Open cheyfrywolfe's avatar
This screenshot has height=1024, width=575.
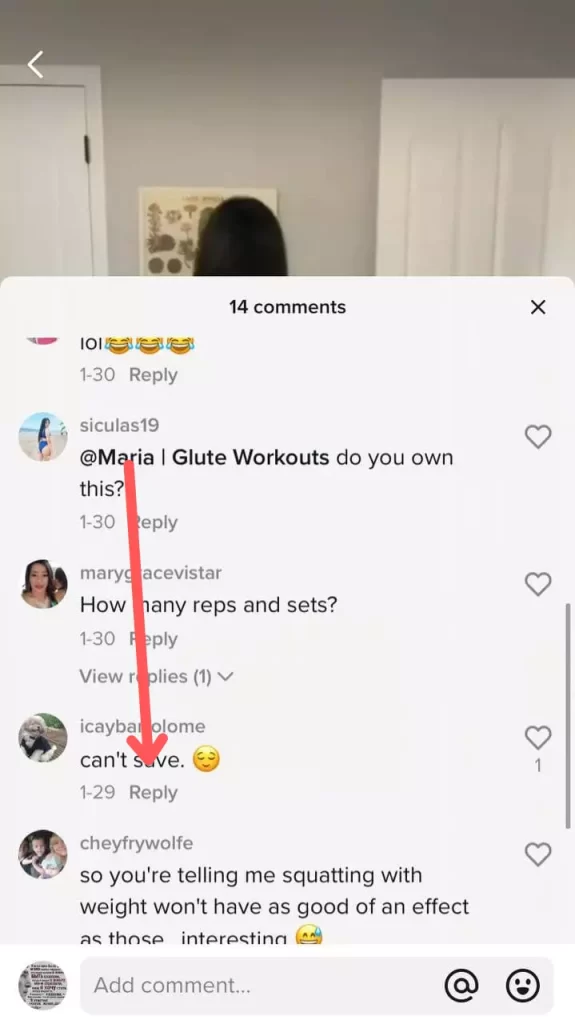click(42, 854)
